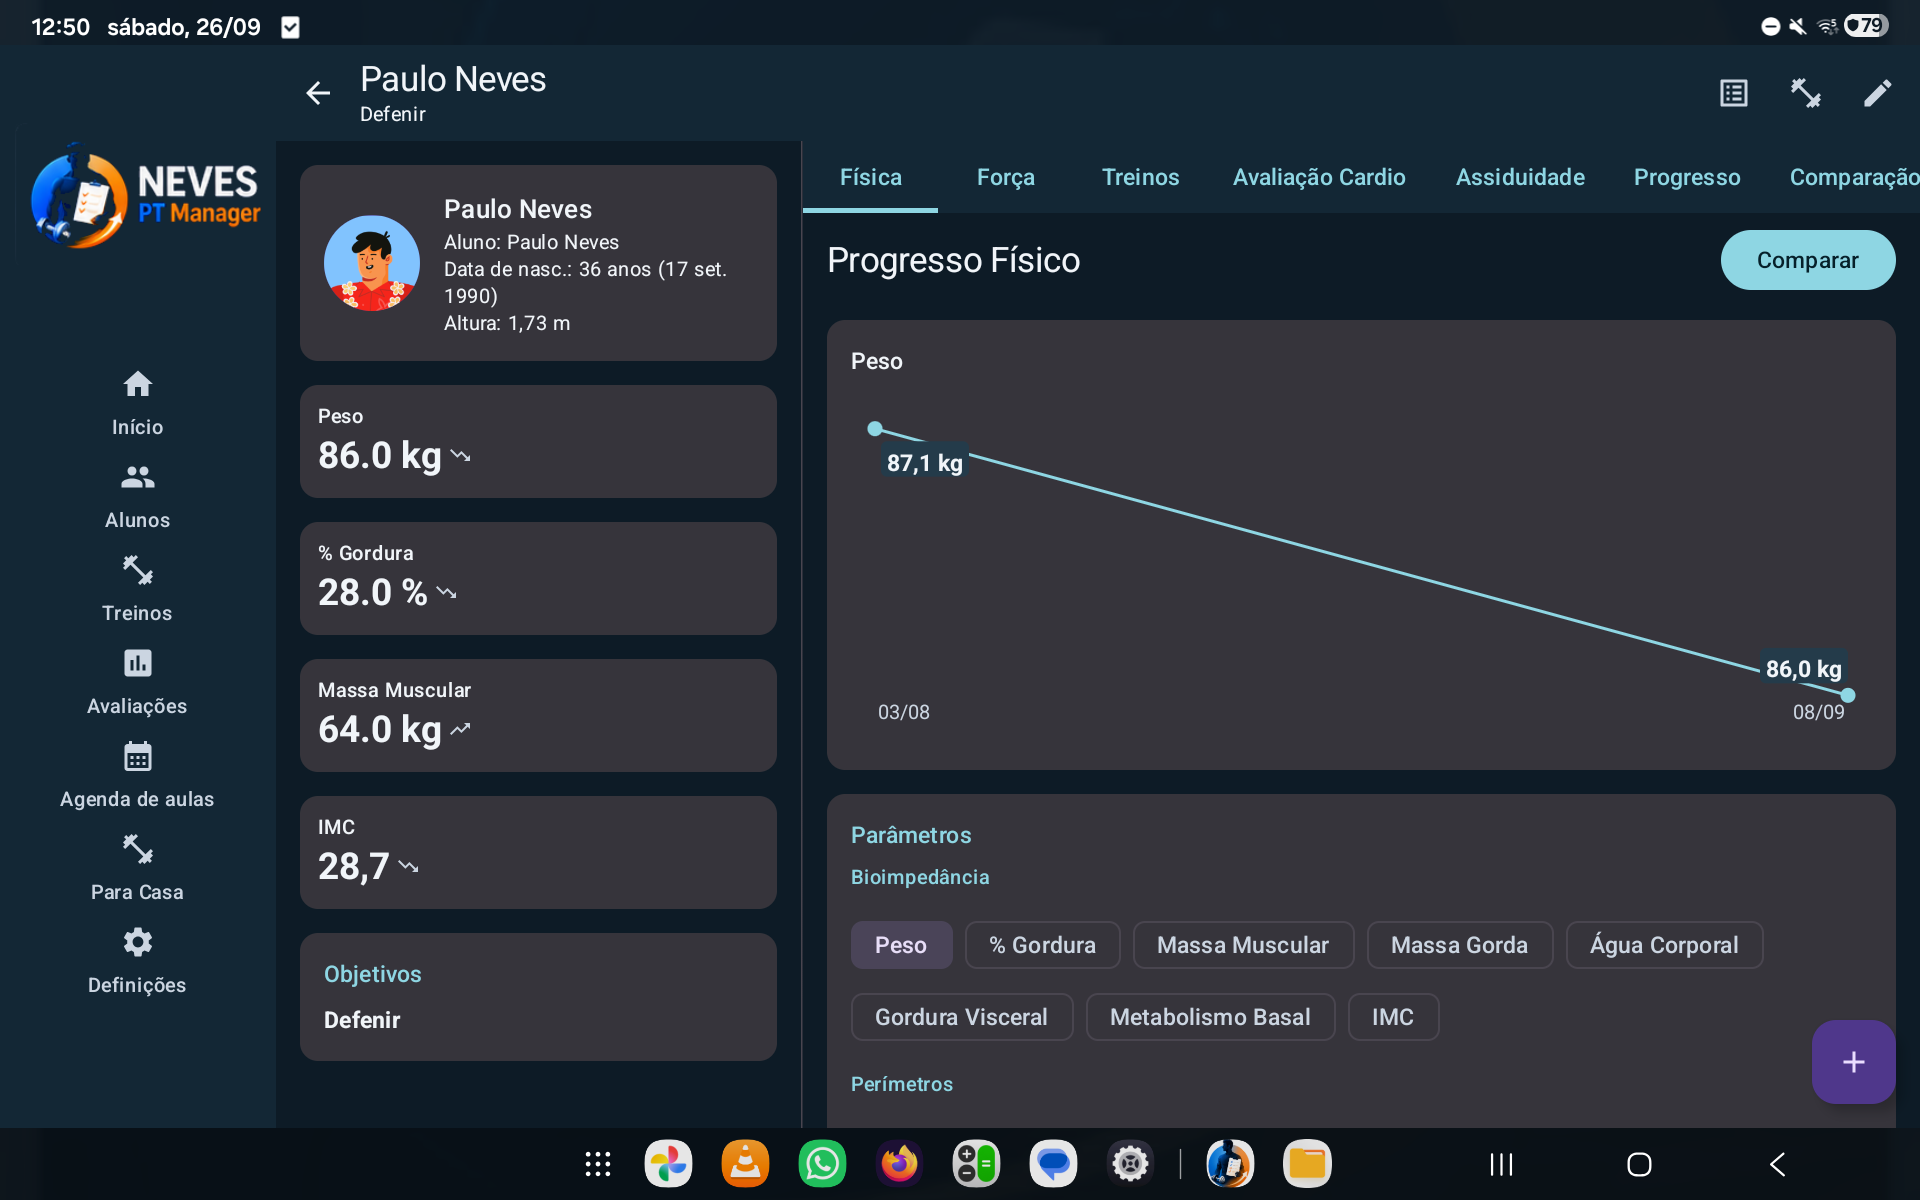Viewport: 1920px width, 1200px height.
Task: Open Agenda de aulas in the sidebar
Action: [137, 775]
